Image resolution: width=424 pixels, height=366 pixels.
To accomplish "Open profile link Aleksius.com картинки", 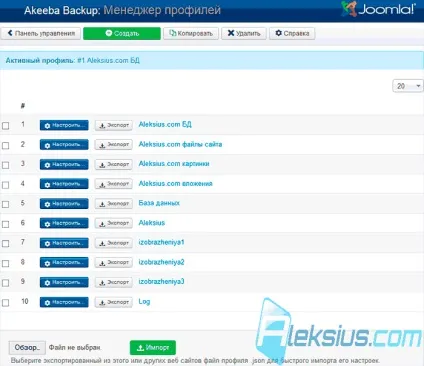I will [x=174, y=164].
